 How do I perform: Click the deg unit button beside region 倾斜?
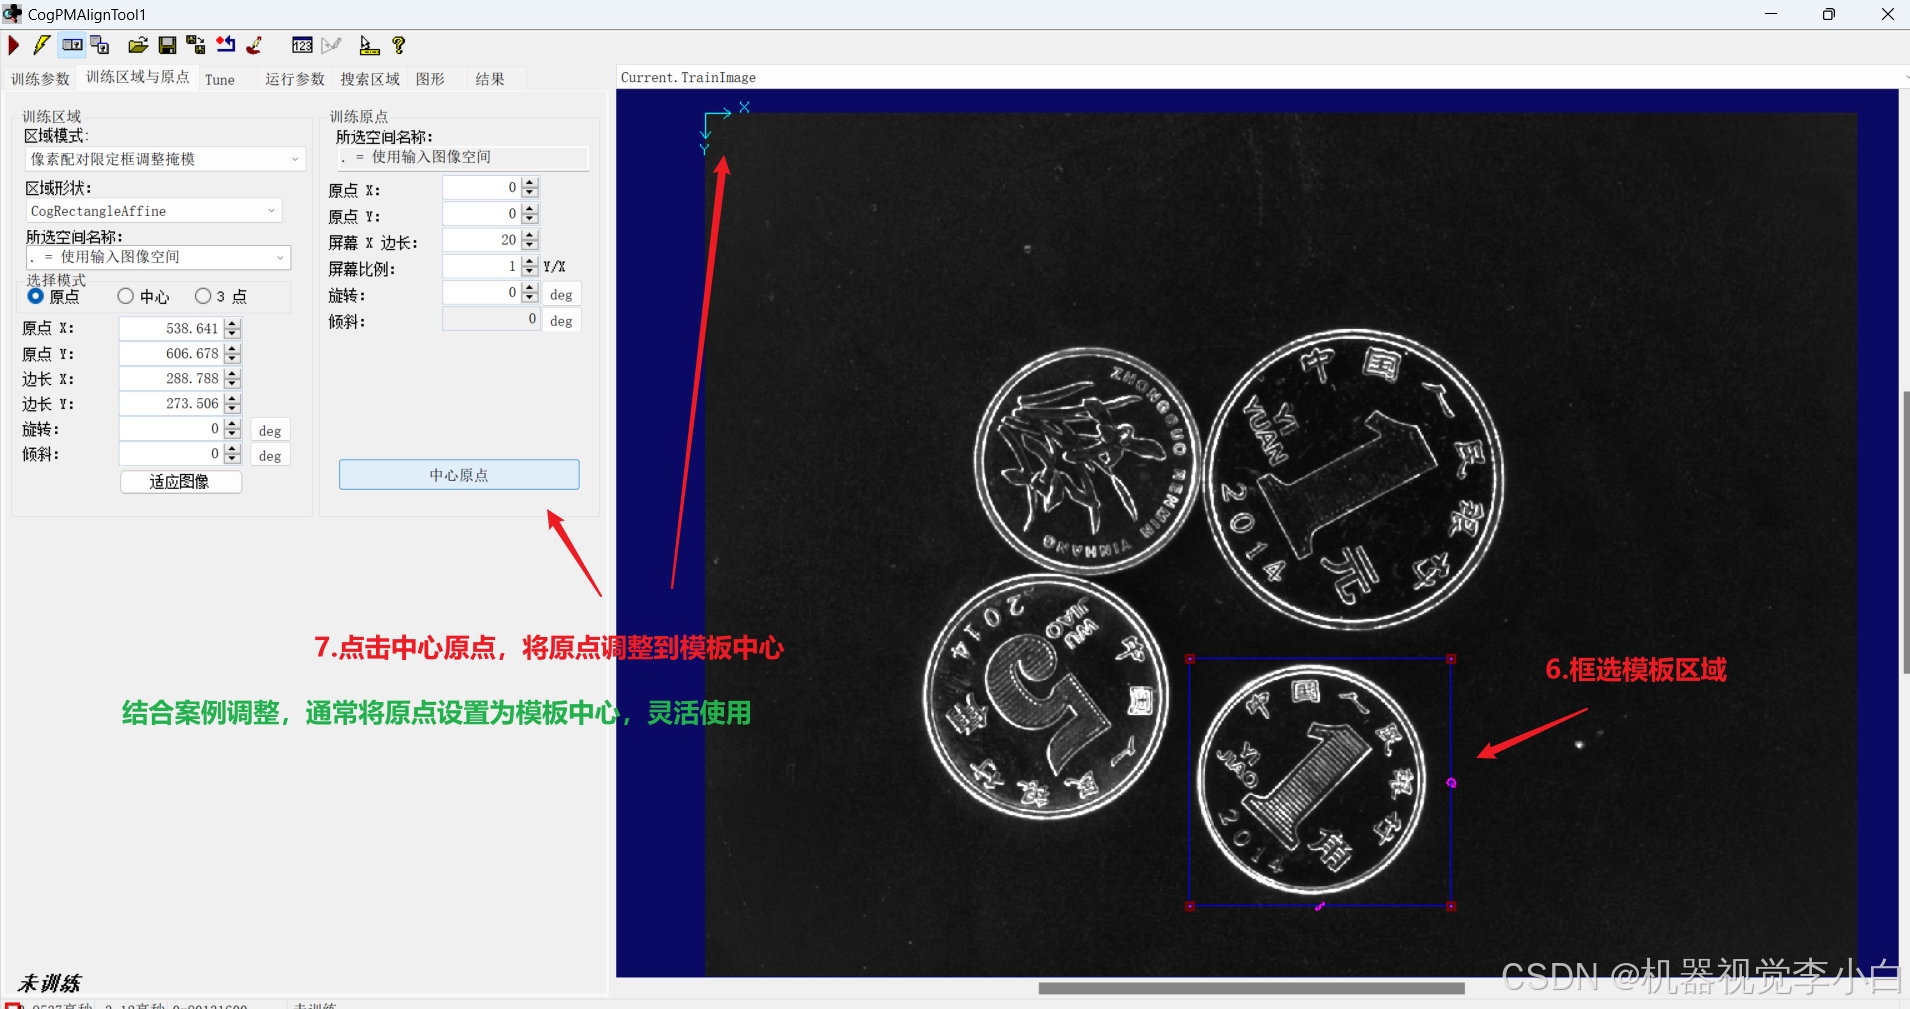pyautogui.click(x=270, y=456)
